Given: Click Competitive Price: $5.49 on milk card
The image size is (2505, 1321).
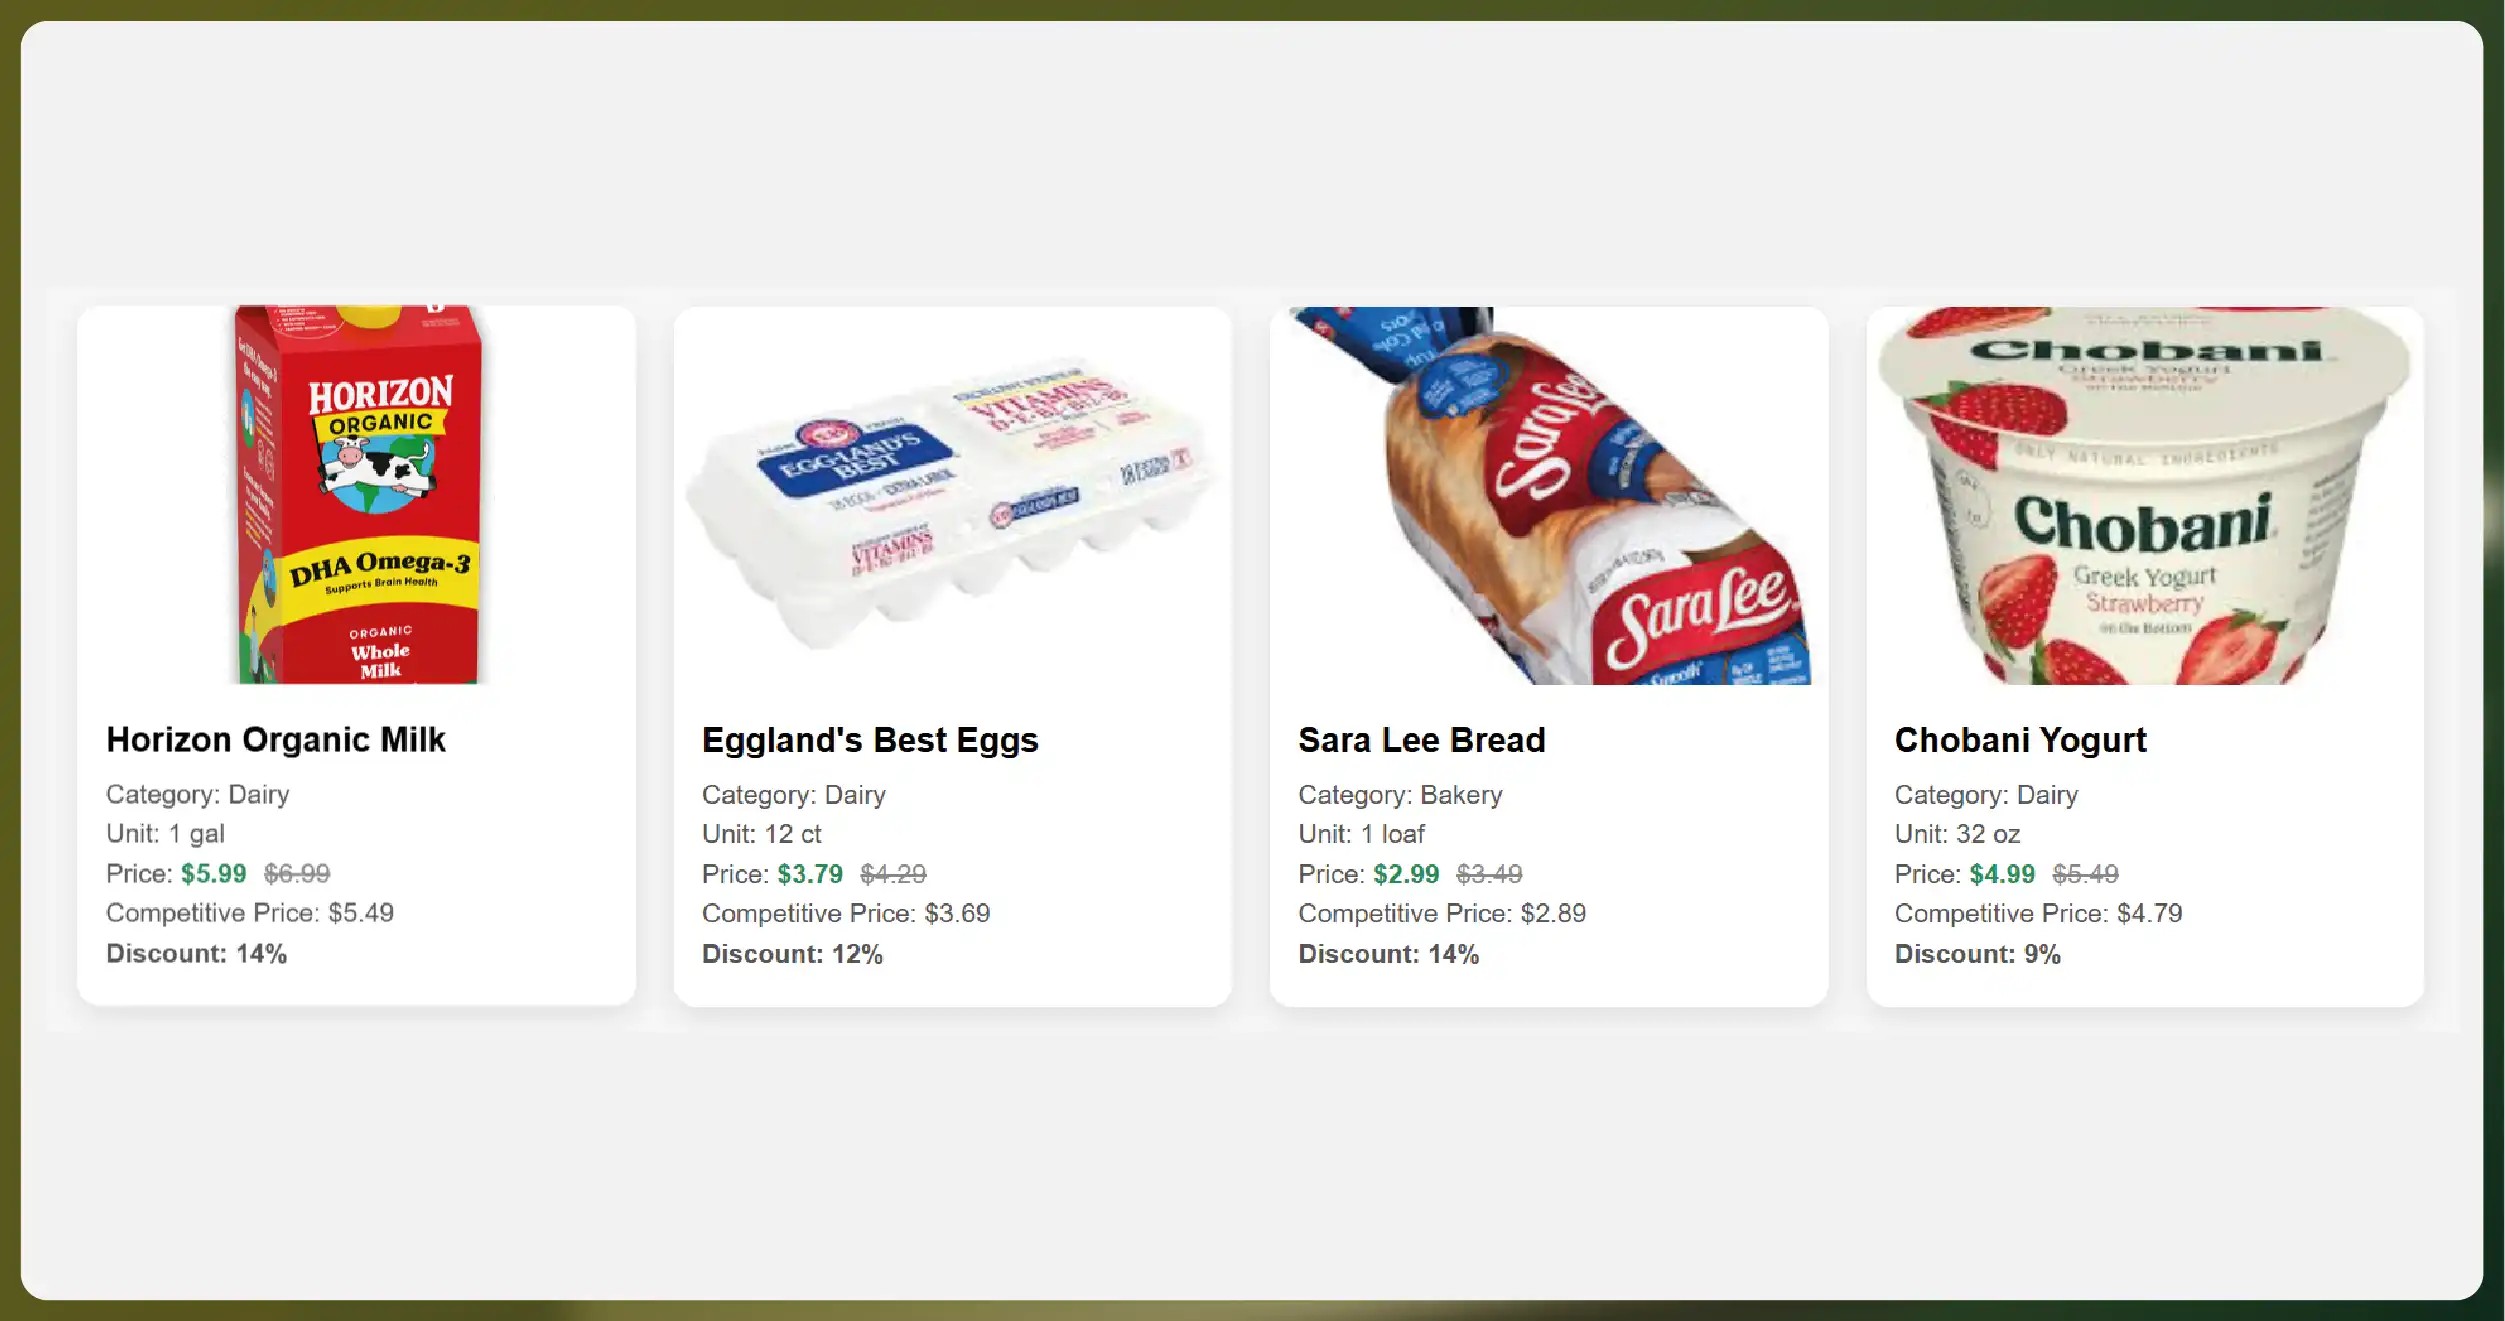Looking at the screenshot, I should point(250,913).
